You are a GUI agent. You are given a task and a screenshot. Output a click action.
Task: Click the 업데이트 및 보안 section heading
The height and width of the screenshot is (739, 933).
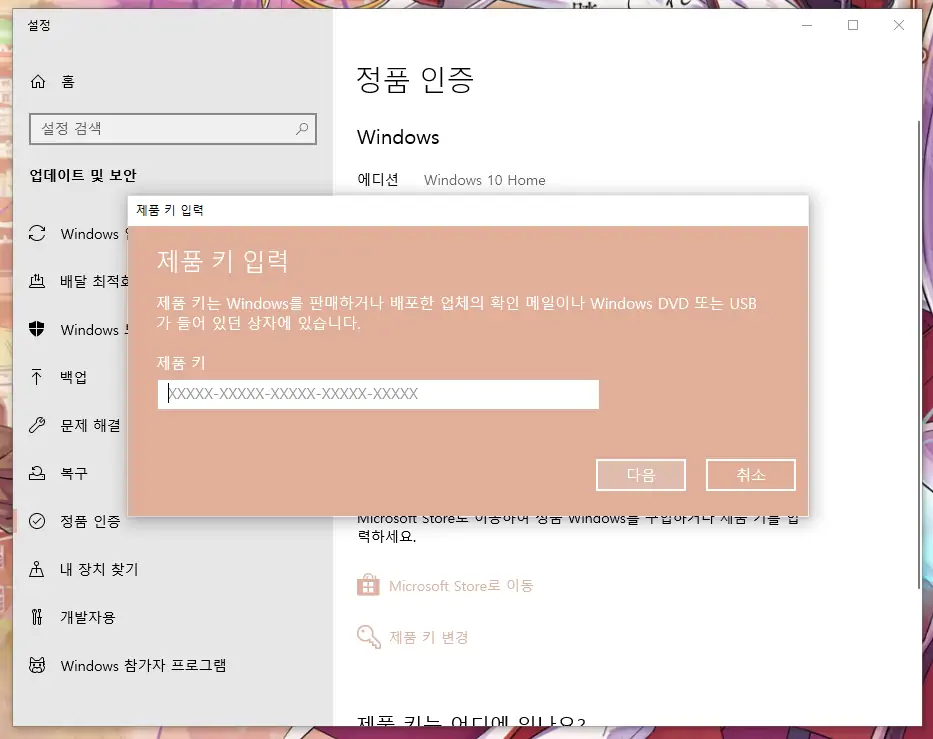[x=83, y=175]
